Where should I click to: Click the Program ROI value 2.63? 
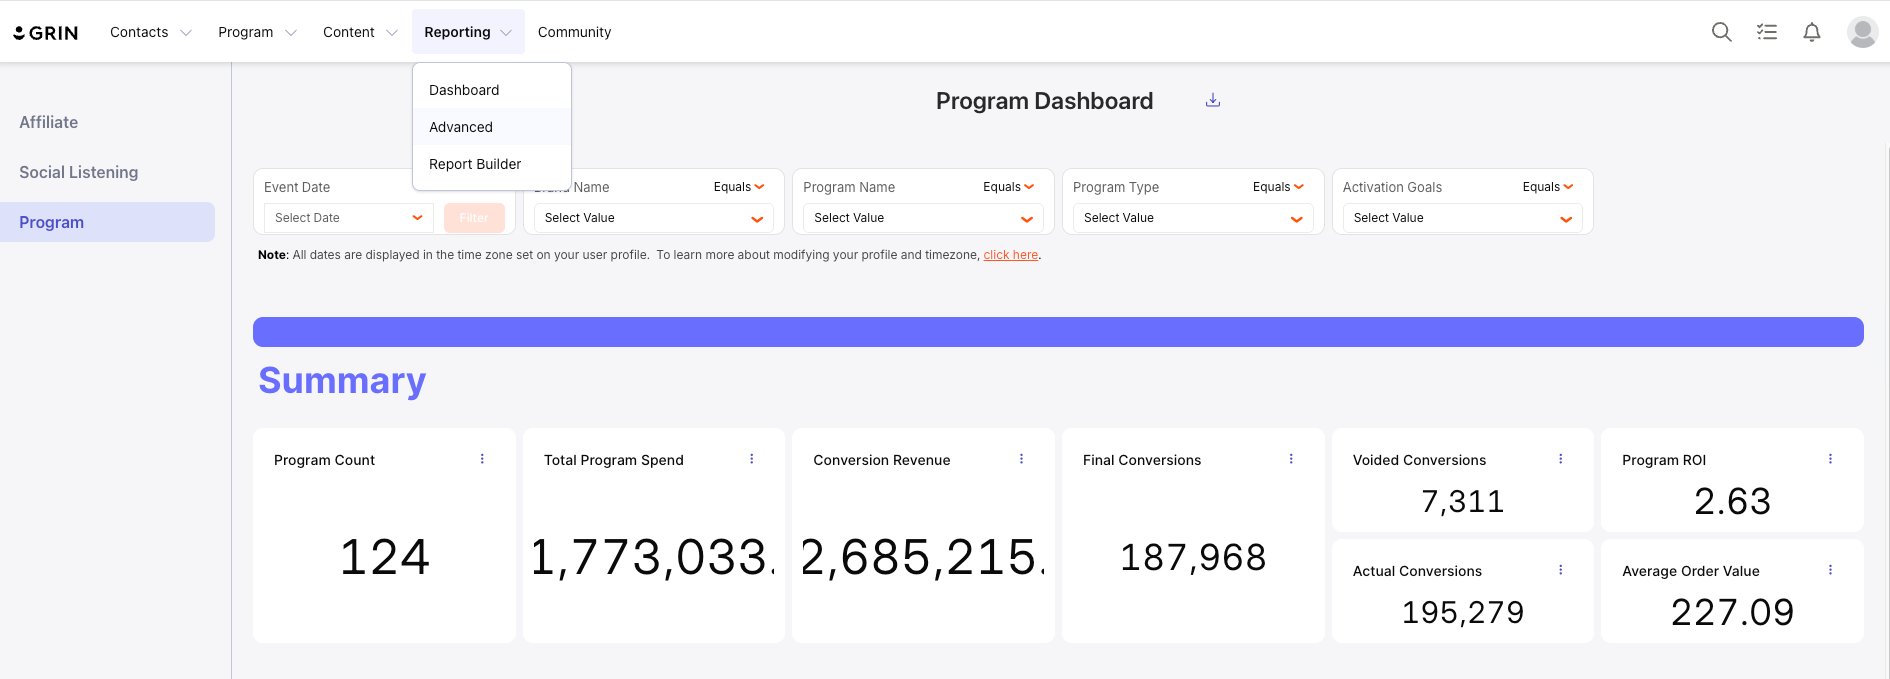click(1732, 501)
